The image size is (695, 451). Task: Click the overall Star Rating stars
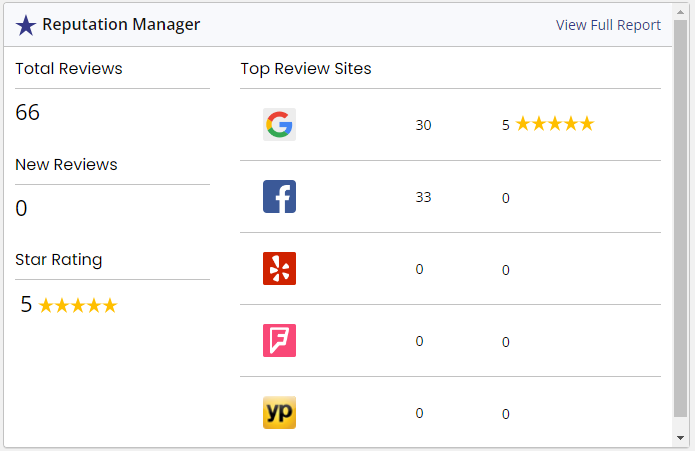pyautogui.click(x=78, y=305)
